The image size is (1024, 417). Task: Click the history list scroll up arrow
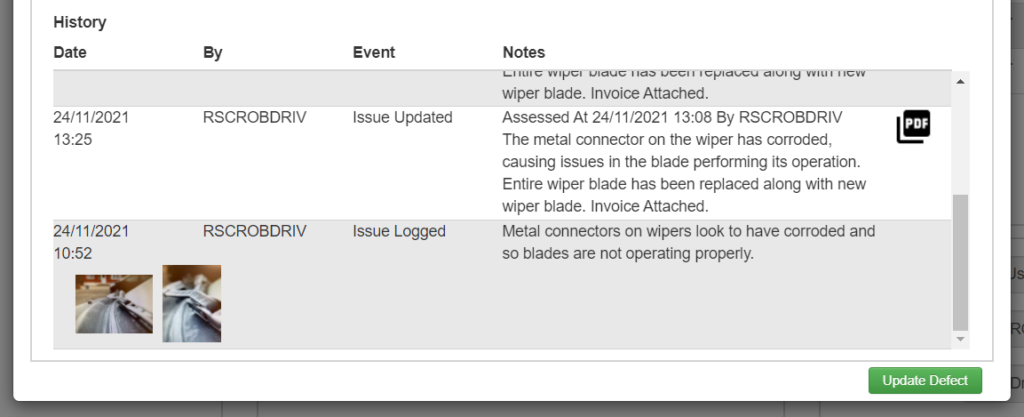(960, 82)
